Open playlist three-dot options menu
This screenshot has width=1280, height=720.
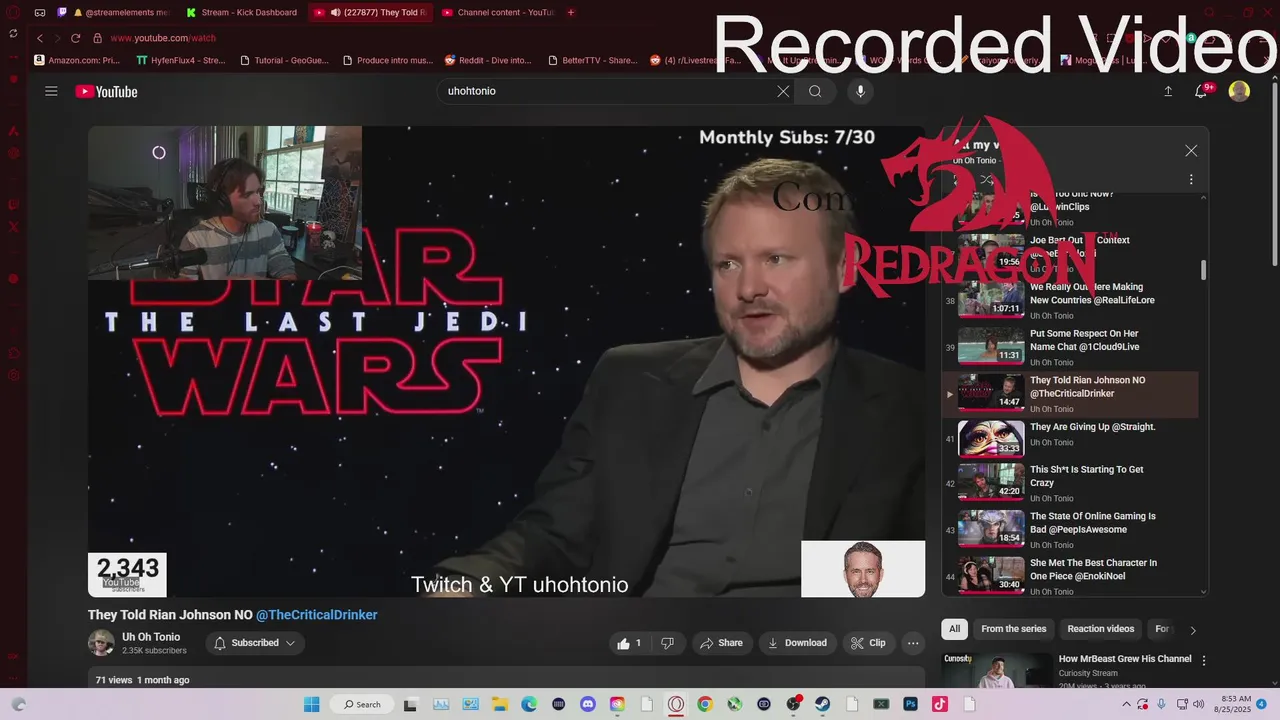point(1191,180)
